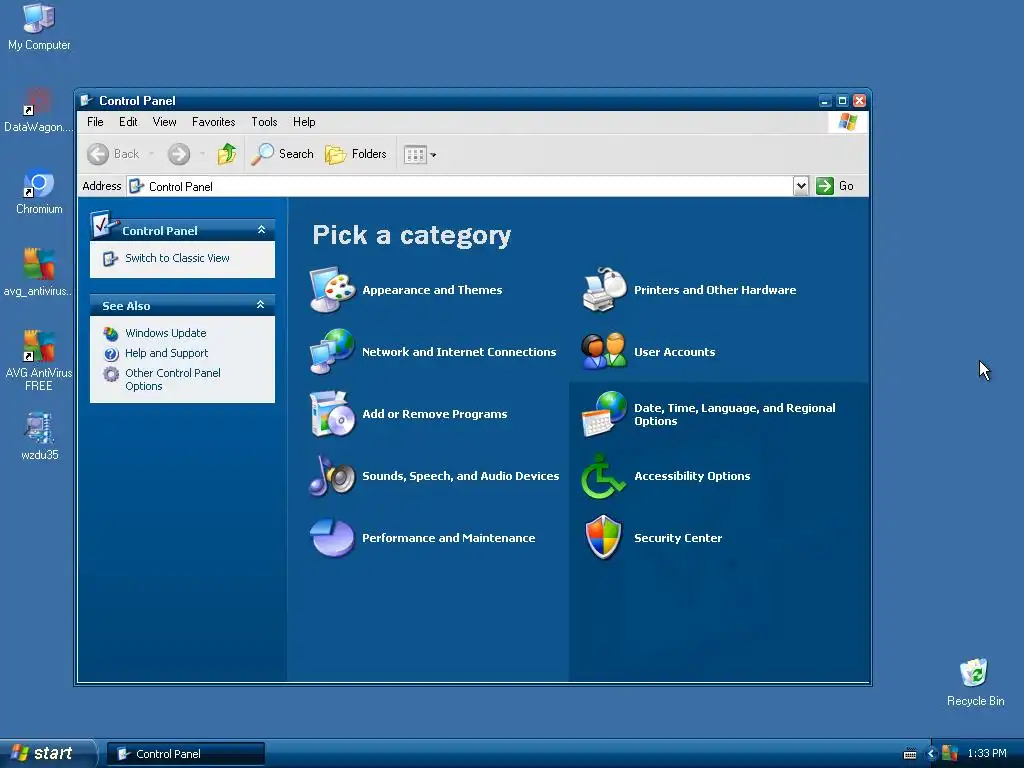
Task: Click the Start button
Action: tap(47, 753)
